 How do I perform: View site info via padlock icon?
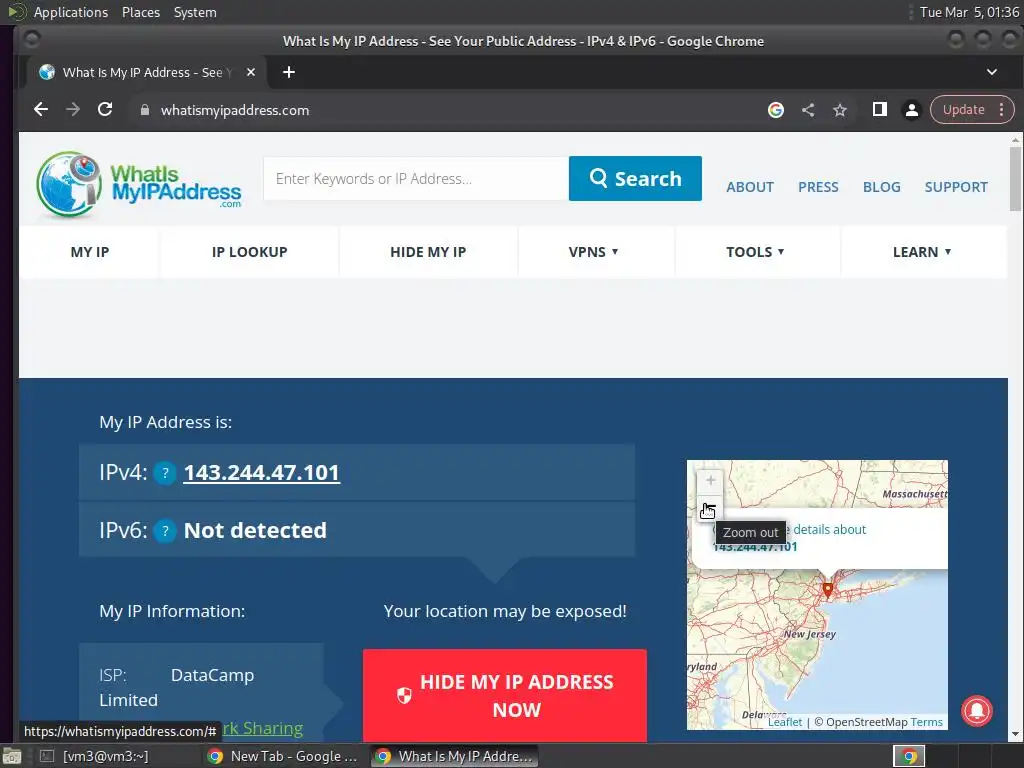click(x=145, y=110)
